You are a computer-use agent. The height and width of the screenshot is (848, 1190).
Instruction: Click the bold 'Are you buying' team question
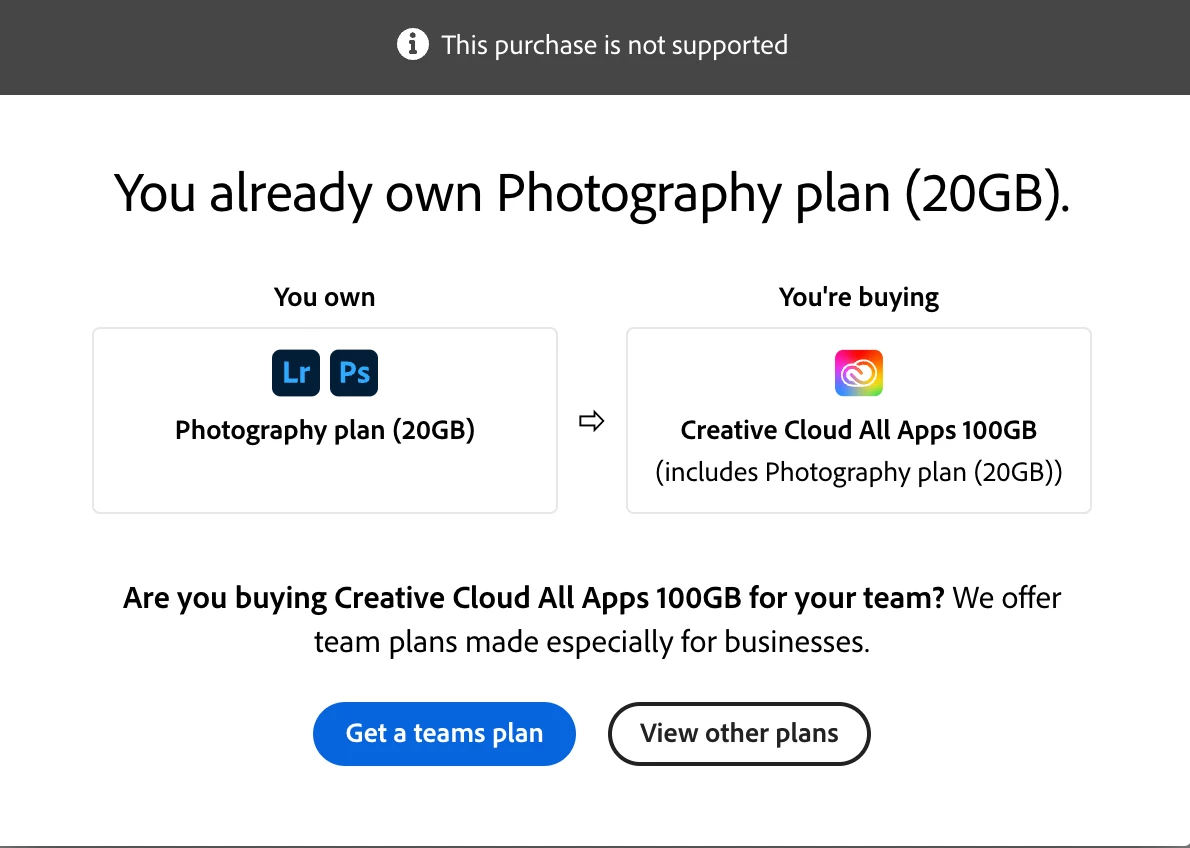tap(533, 598)
